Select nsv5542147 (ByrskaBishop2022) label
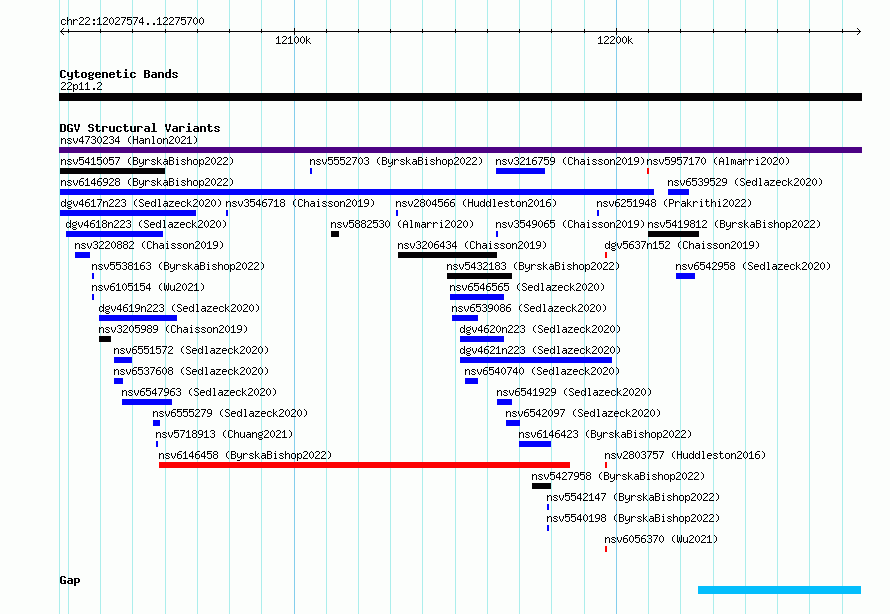The height and width of the screenshot is (614, 890). [633, 497]
